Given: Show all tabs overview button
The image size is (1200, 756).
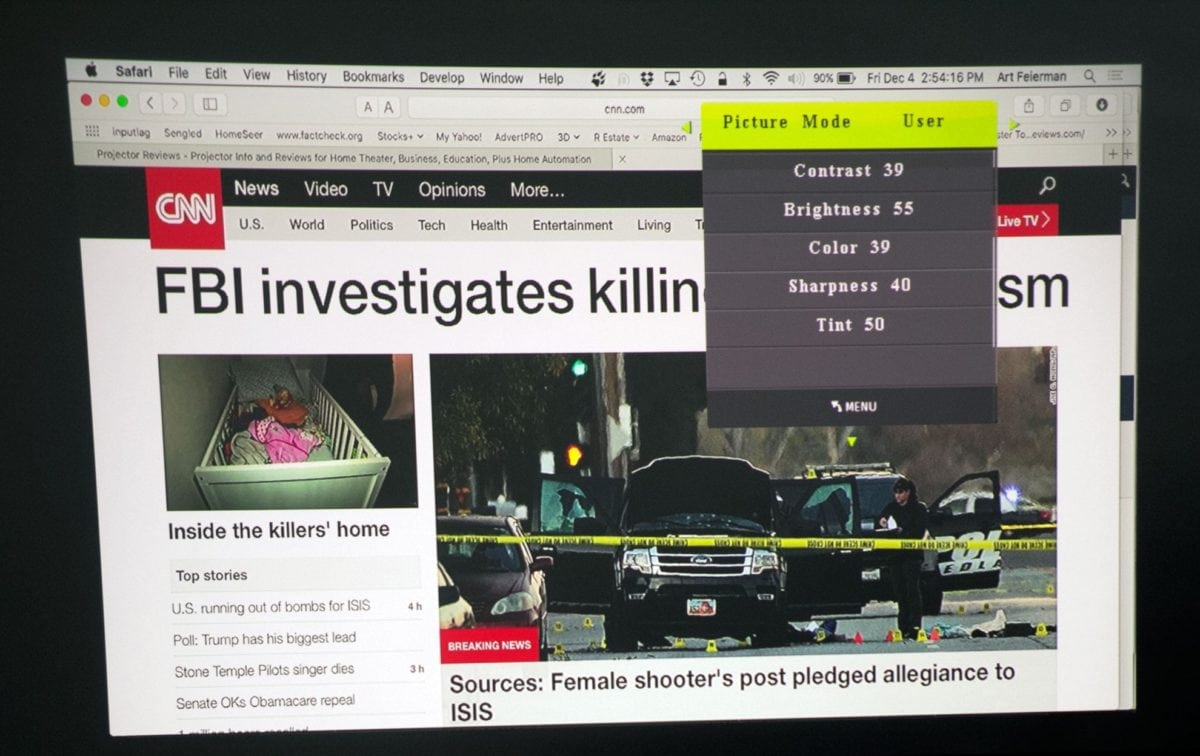Looking at the screenshot, I should click(x=1065, y=105).
